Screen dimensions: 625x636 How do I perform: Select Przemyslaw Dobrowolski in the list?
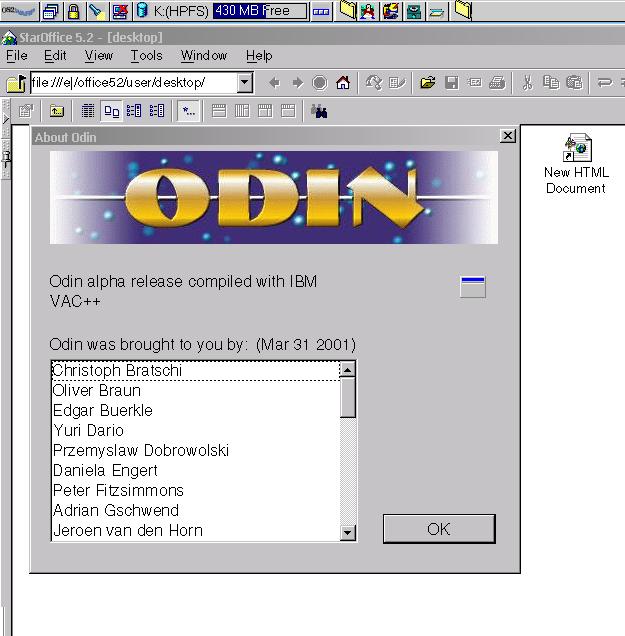pyautogui.click(x=196, y=450)
